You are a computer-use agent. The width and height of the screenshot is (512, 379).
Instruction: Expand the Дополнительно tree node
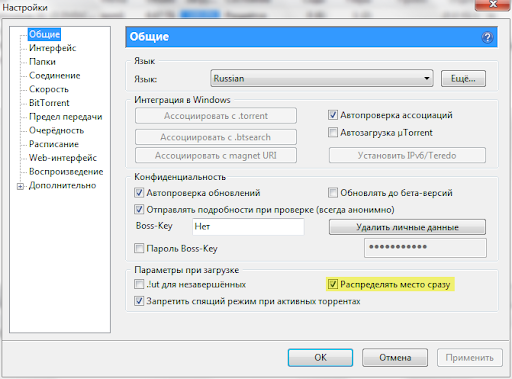[20, 186]
